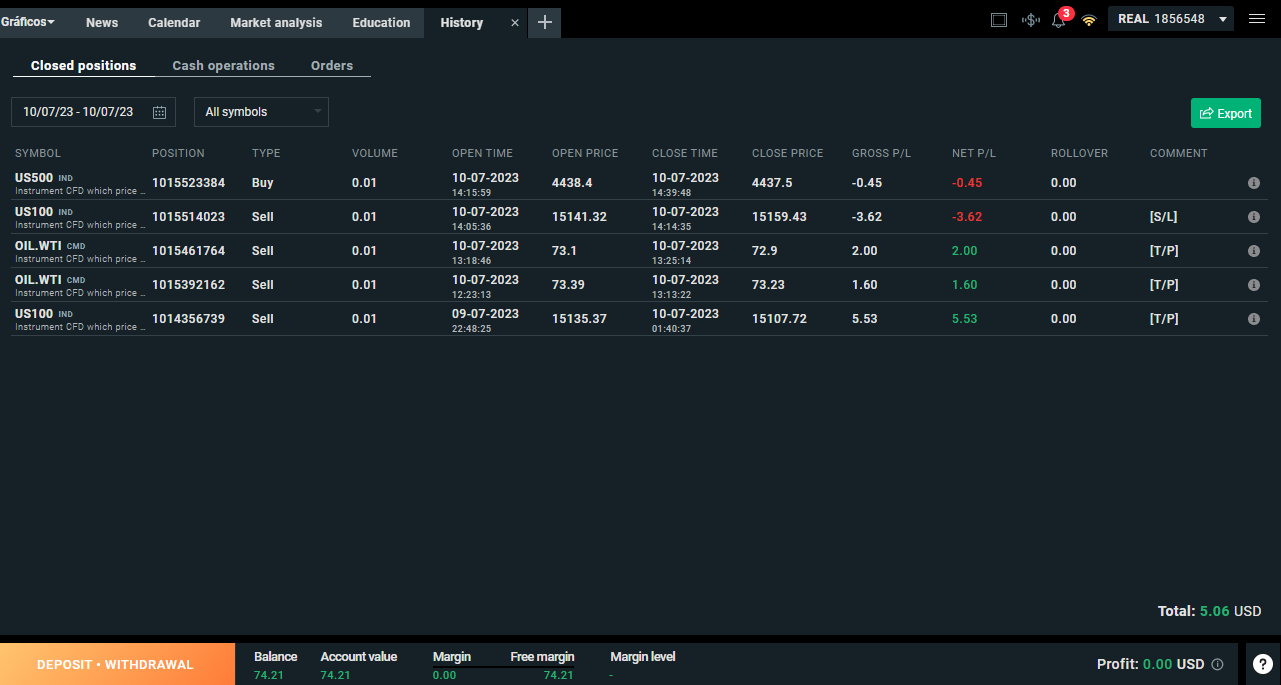Click net P/L value 5.53
This screenshot has height=685, width=1281.
[x=965, y=319]
